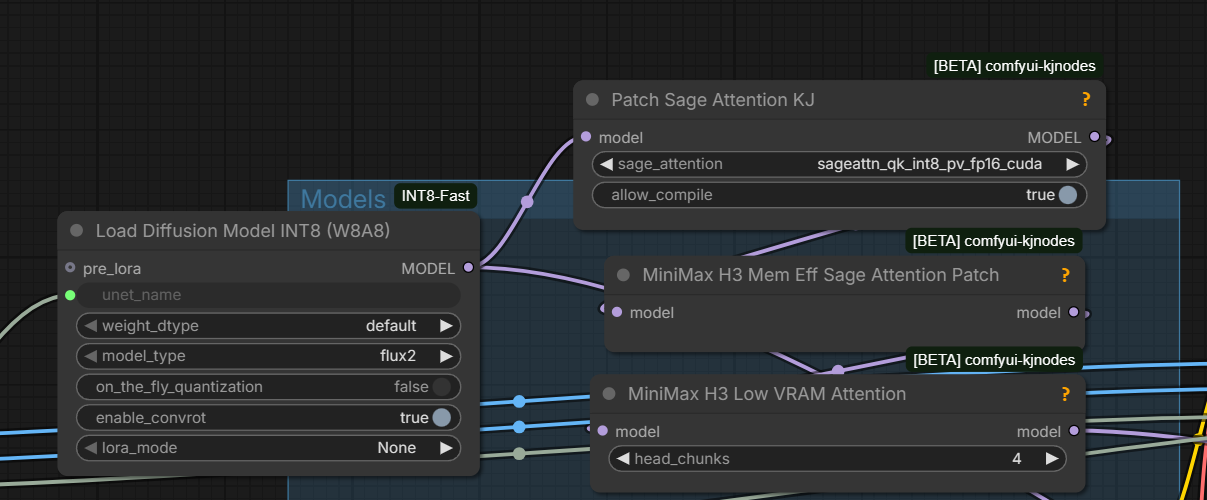Click the head_chunks value field
The height and width of the screenshot is (500, 1207).
[838, 459]
